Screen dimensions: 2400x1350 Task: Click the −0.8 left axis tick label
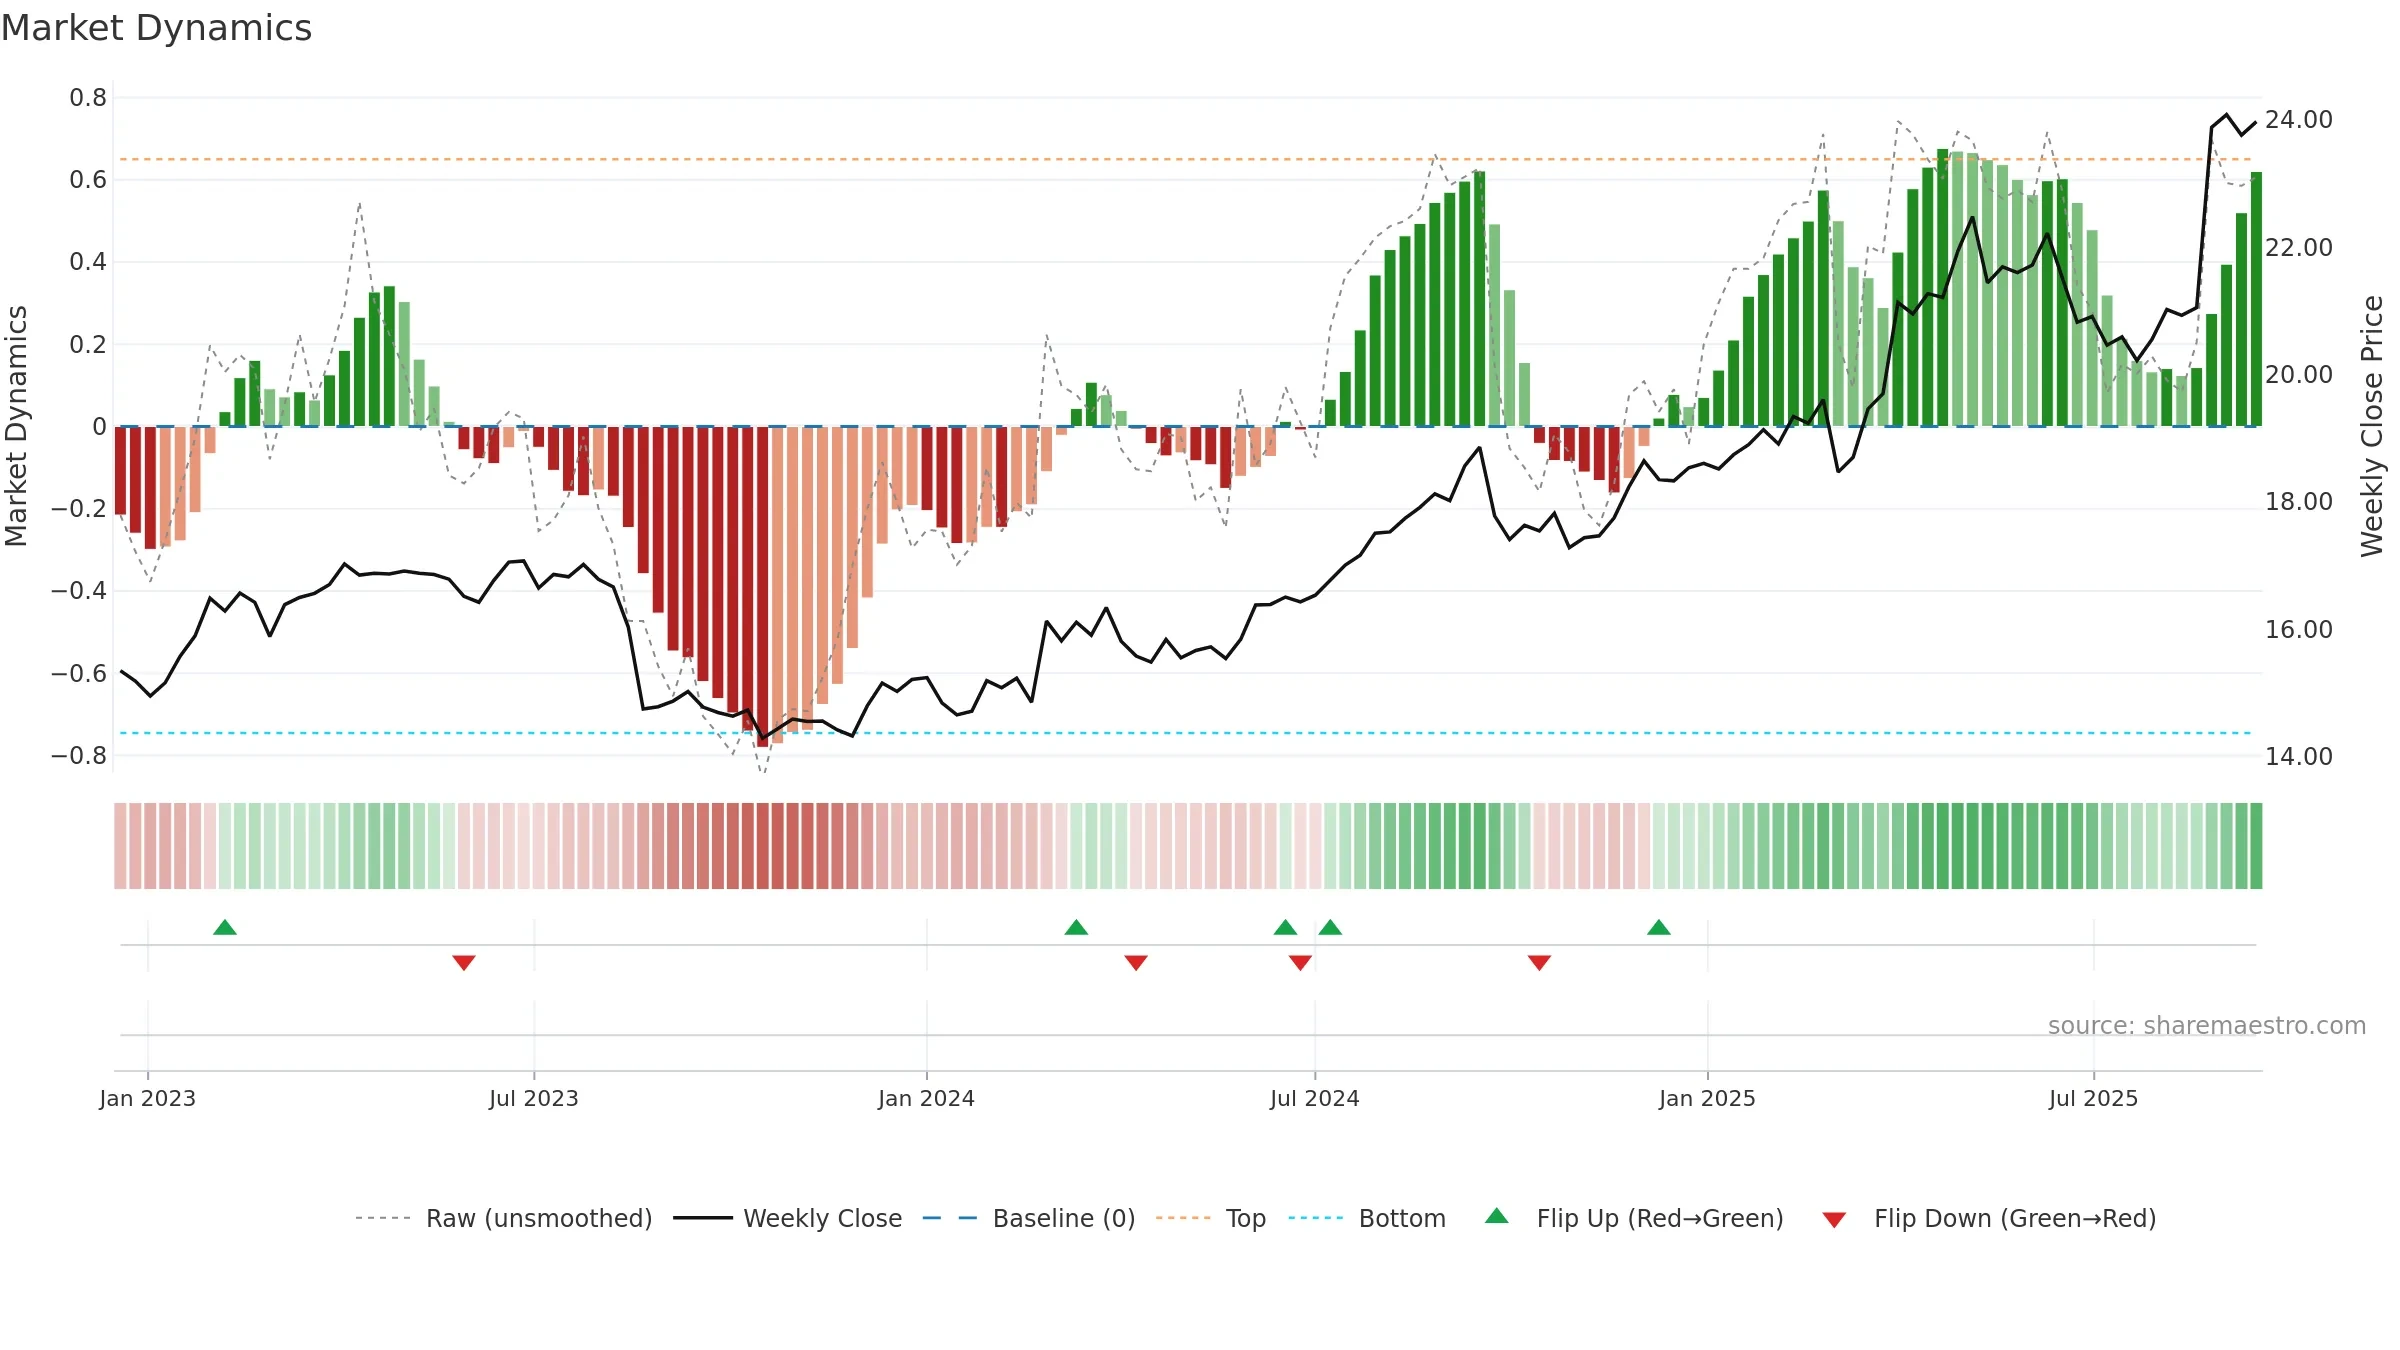point(79,756)
